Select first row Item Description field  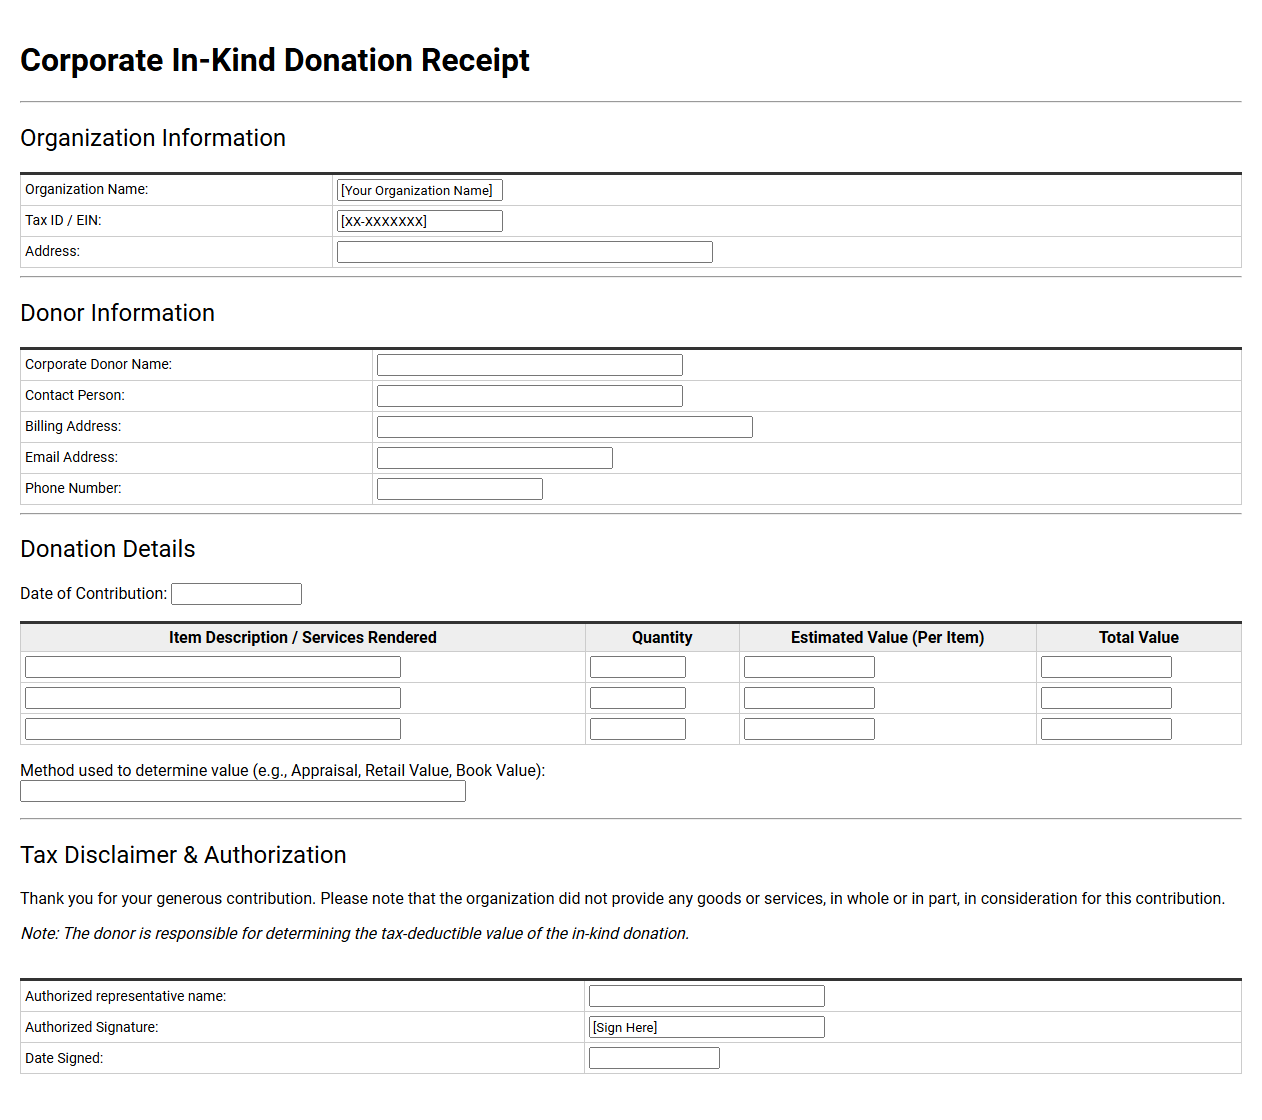[x=213, y=667]
